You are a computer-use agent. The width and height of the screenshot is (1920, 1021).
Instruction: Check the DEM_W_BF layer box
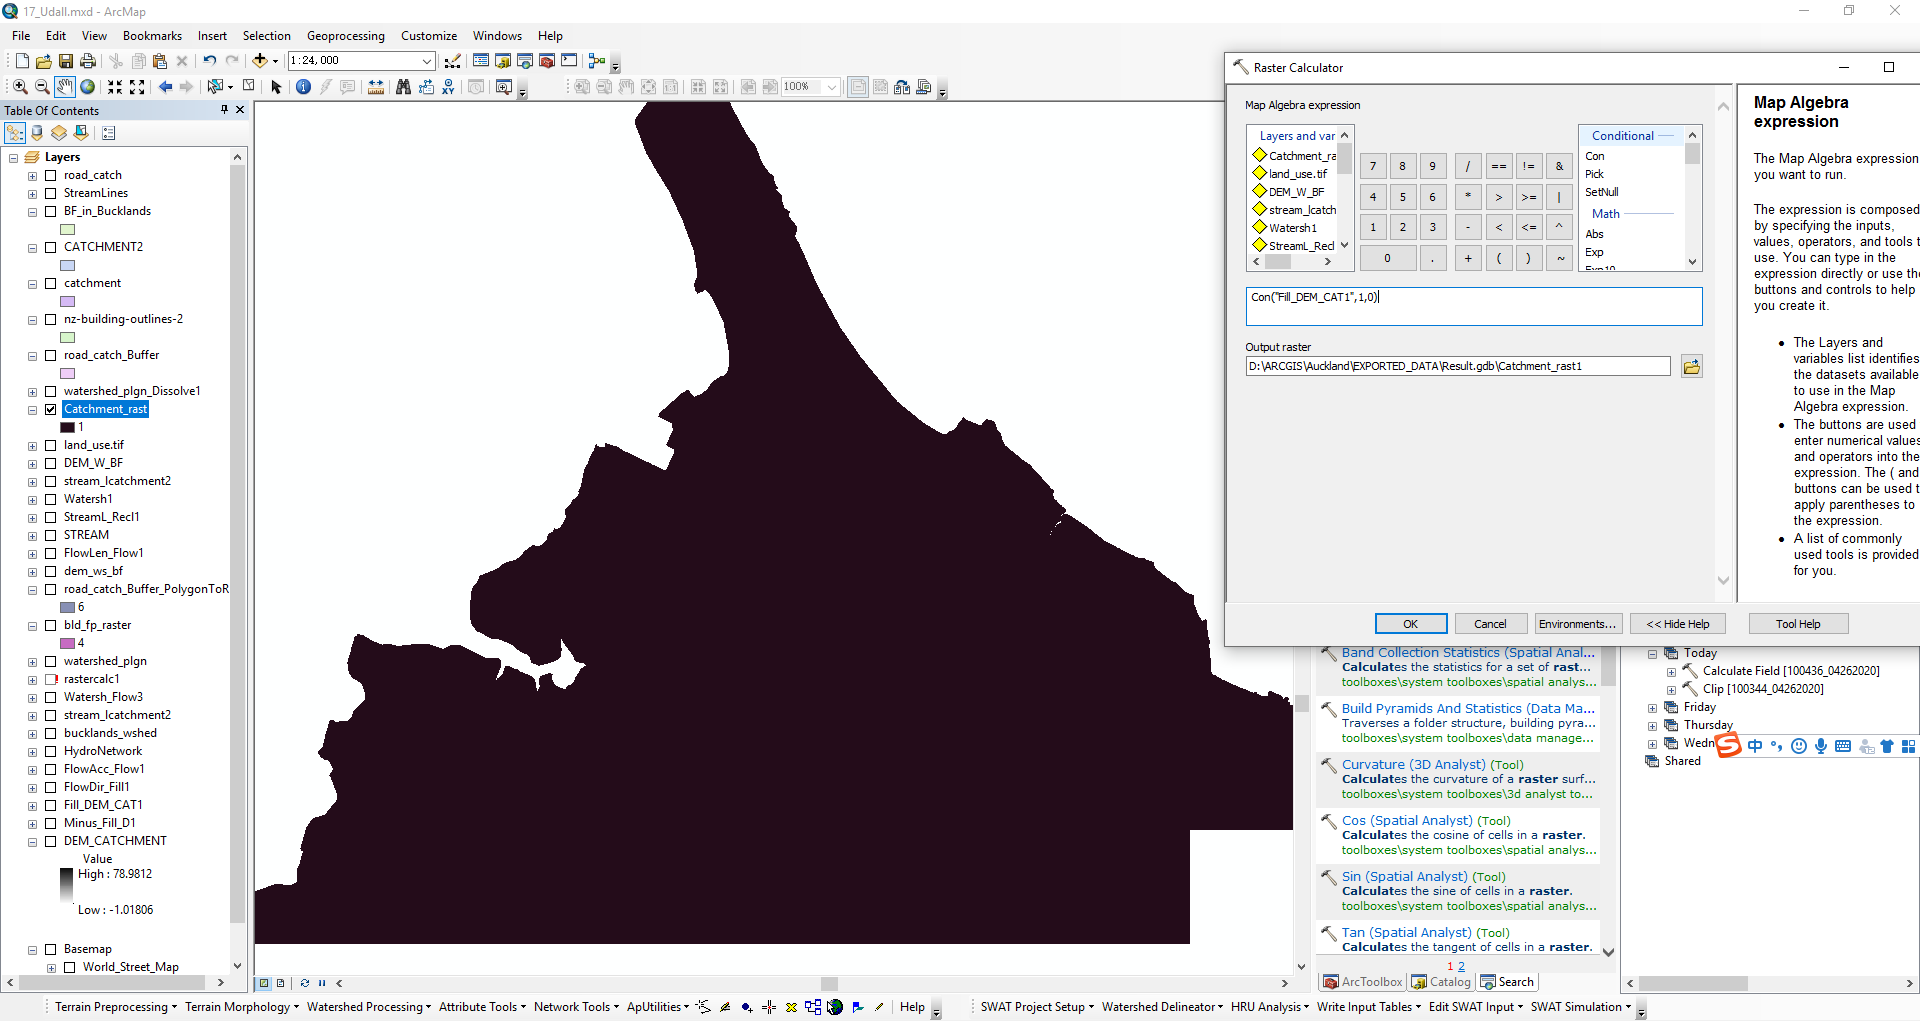pos(50,463)
